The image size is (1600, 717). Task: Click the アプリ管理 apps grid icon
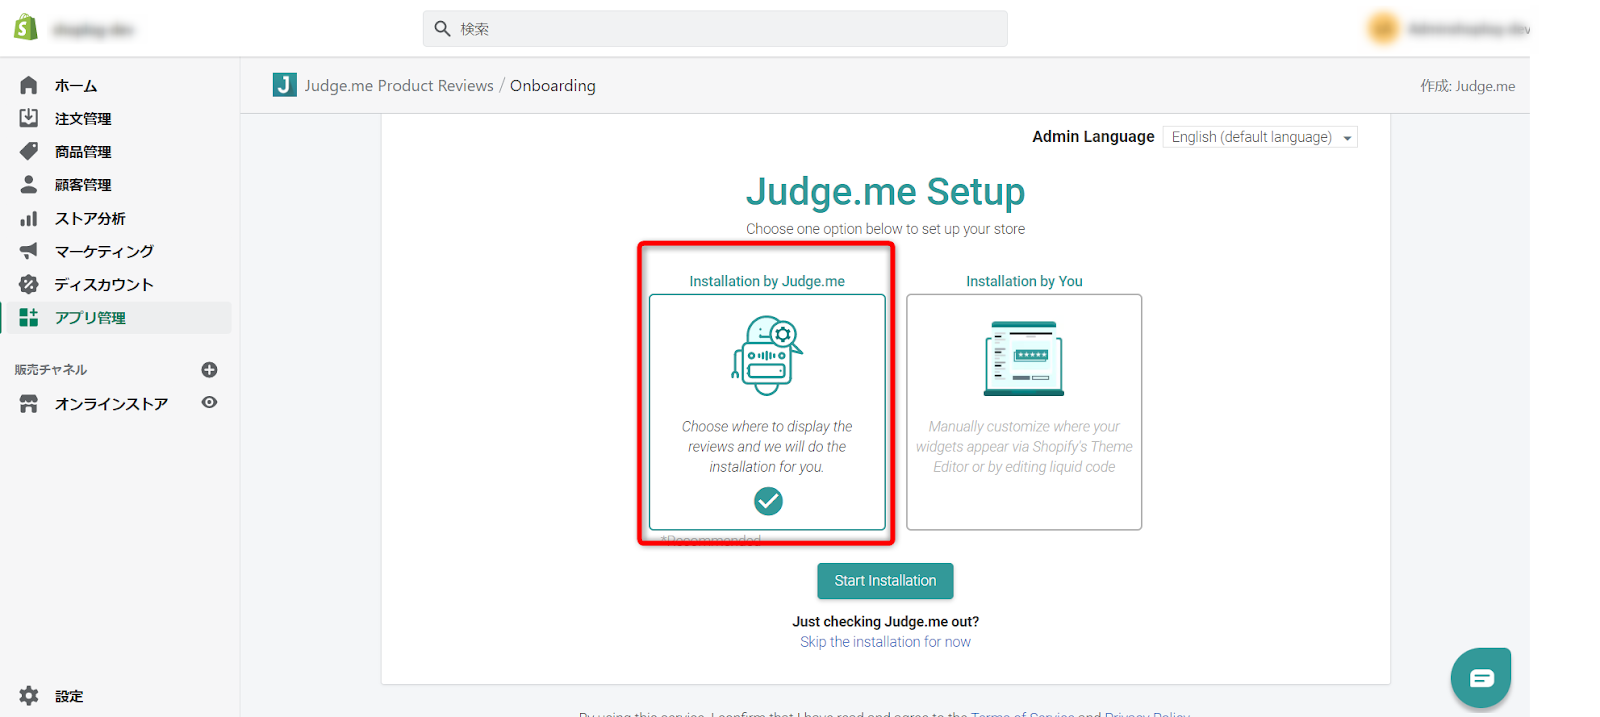coord(29,317)
